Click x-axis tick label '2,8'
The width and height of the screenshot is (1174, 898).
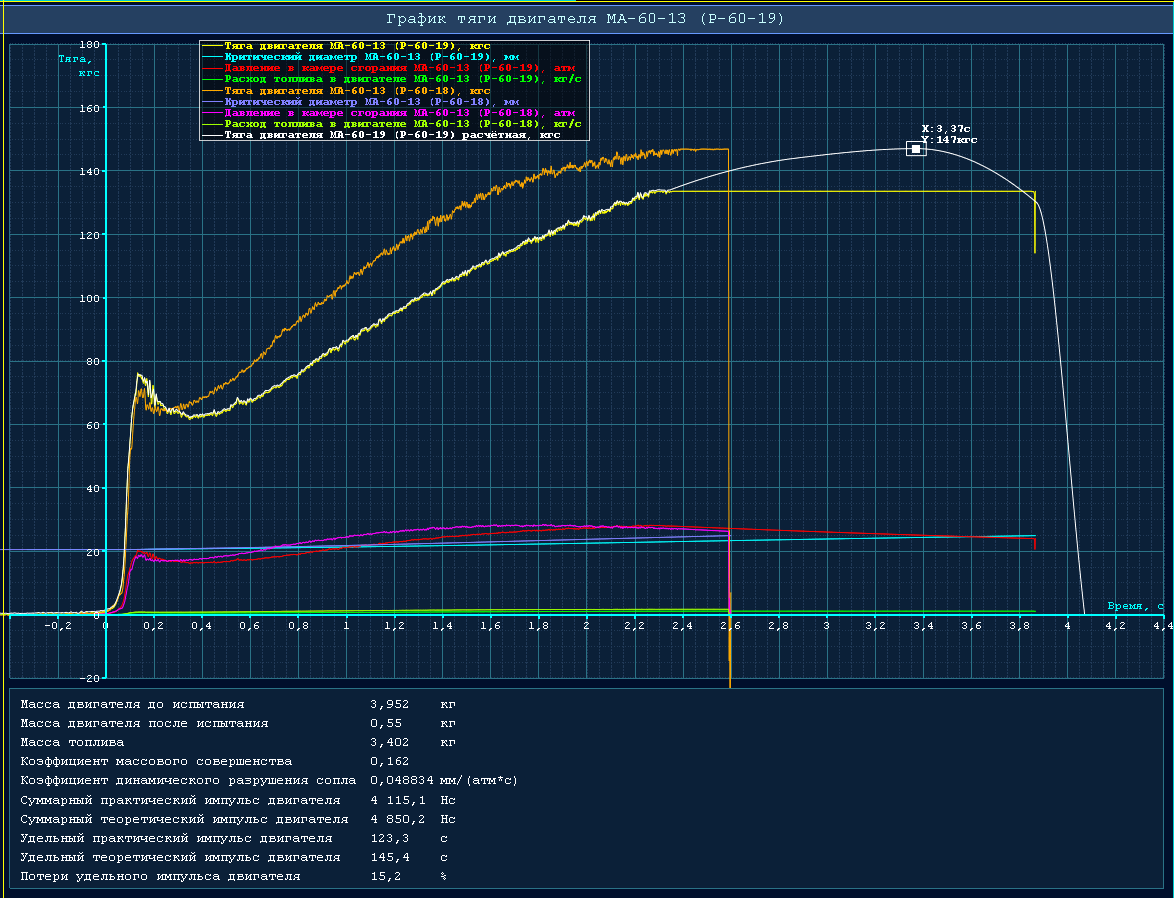click(779, 626)
